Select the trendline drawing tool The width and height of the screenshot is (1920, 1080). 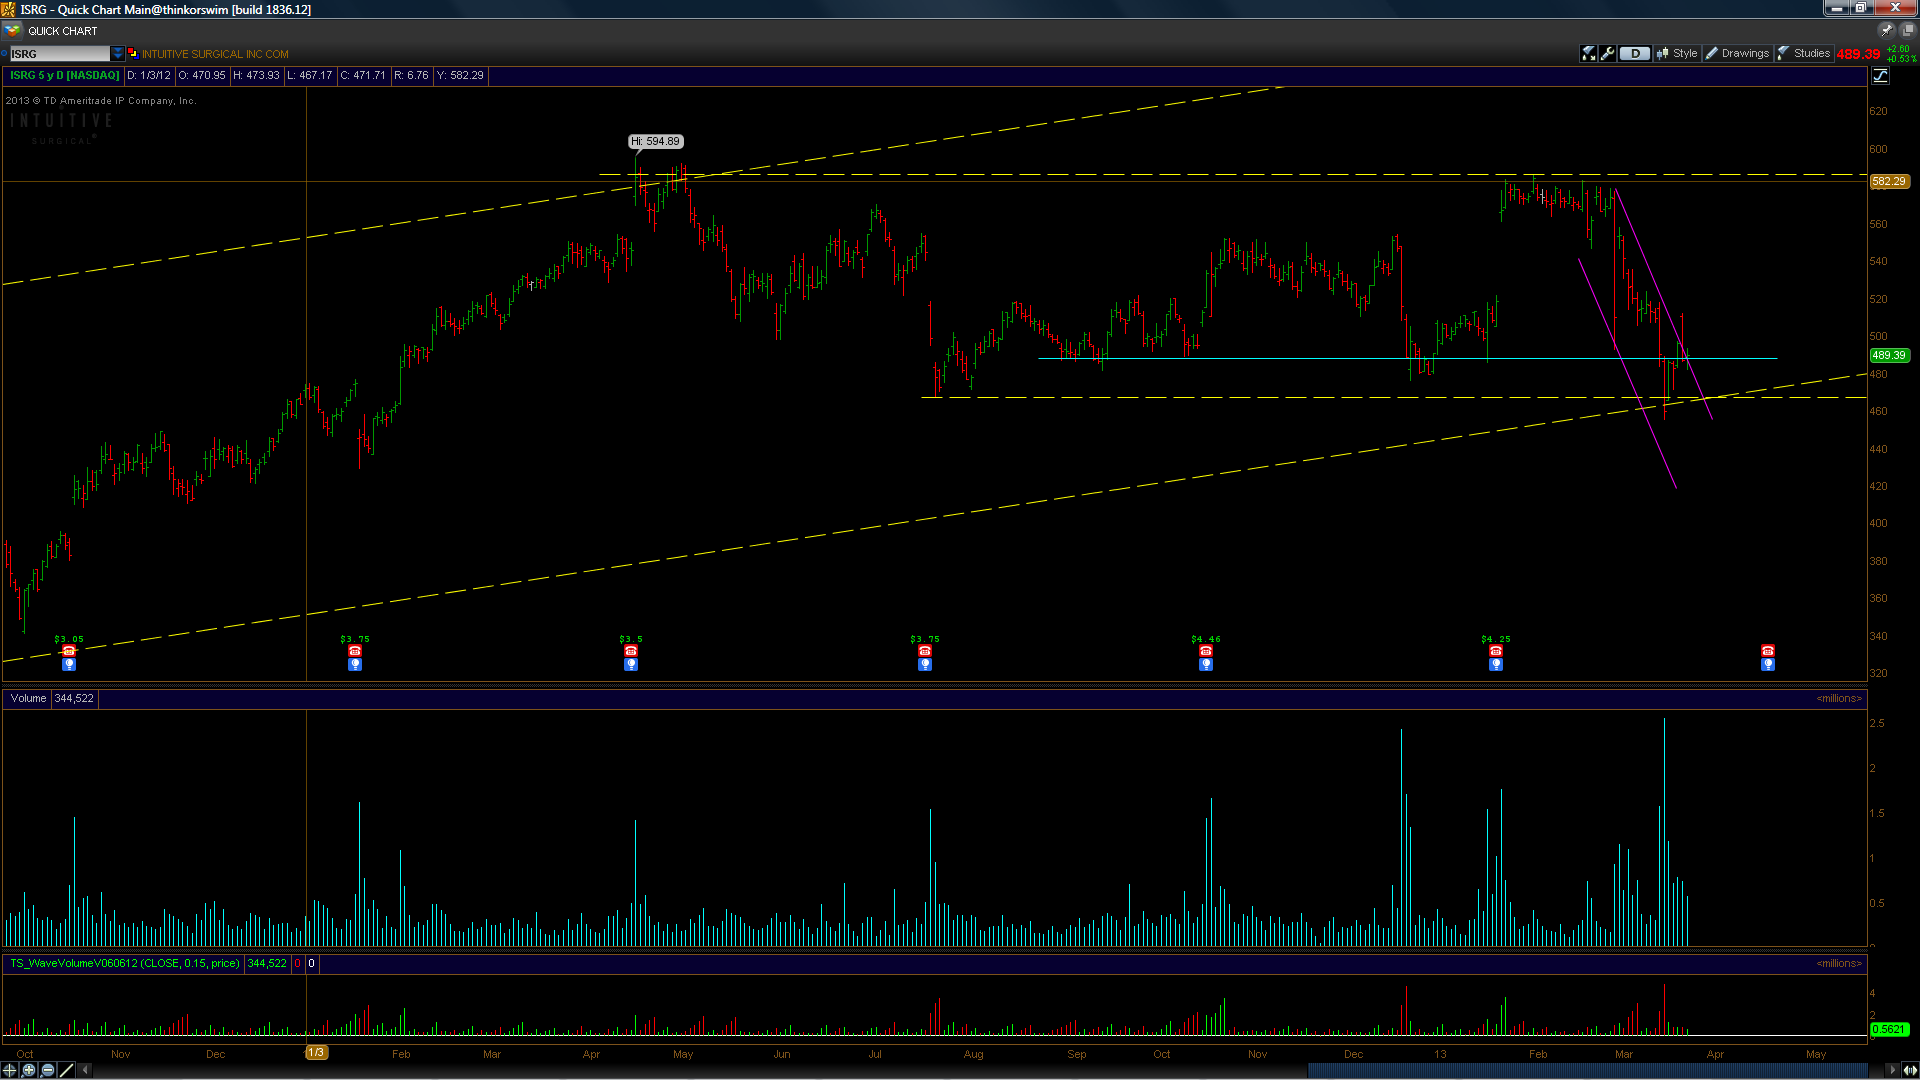tap(67, 1070)
